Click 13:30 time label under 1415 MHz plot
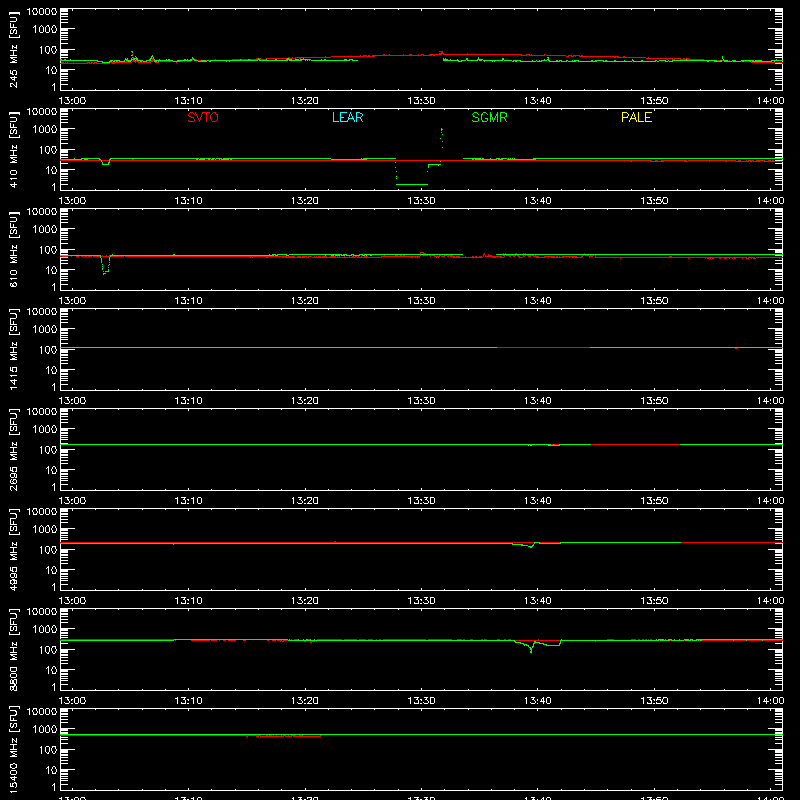This screenshot has width=800, height=800. pyautogui.click(x=421, y=401)
